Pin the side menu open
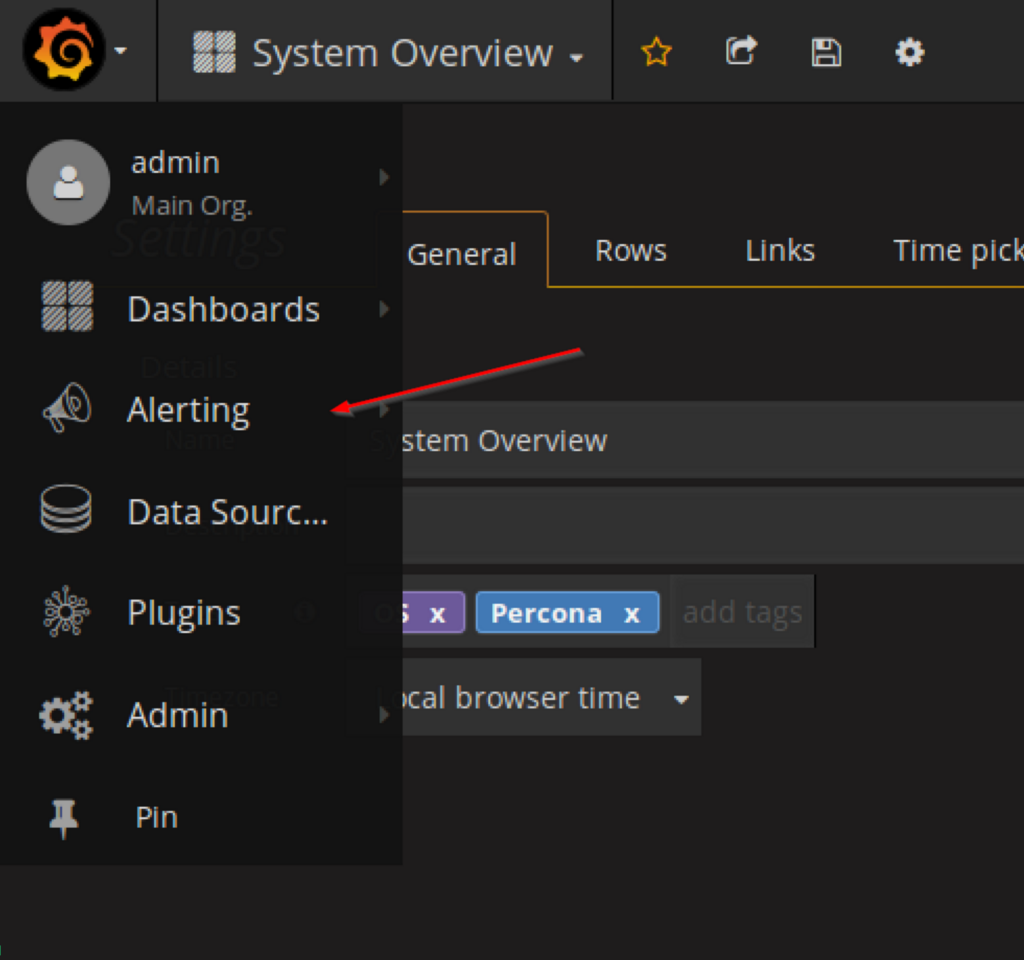This screenshot has width=1024, height=960. click(x=64, y=818)
